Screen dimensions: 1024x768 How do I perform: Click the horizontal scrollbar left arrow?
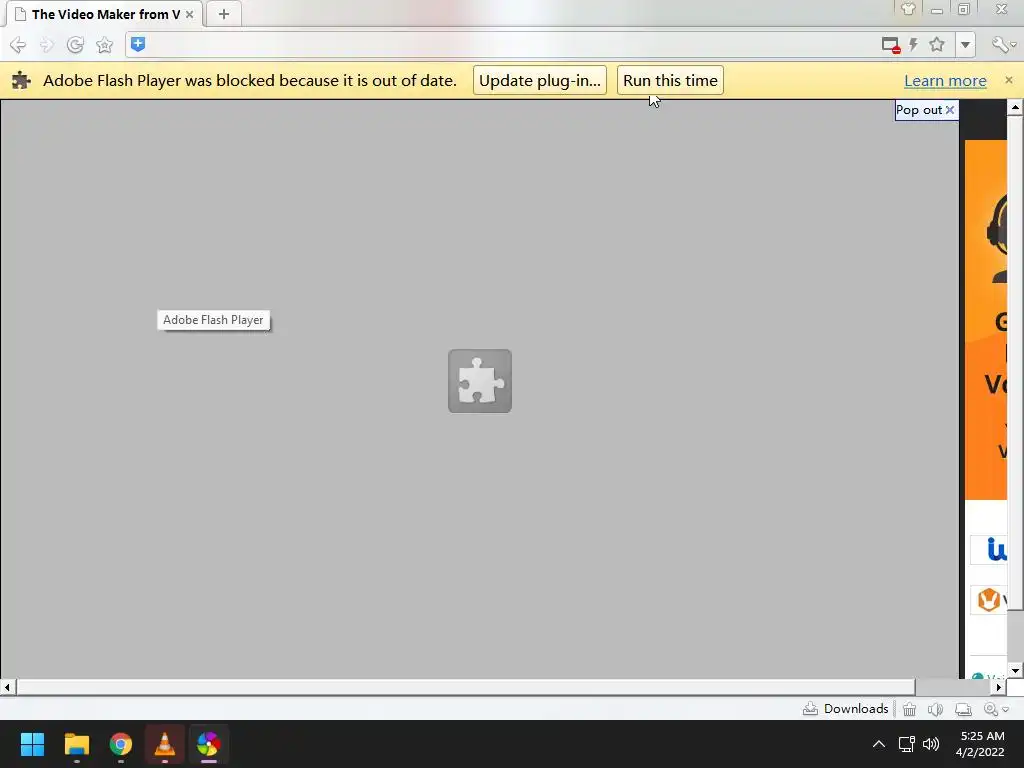point(7,687)
